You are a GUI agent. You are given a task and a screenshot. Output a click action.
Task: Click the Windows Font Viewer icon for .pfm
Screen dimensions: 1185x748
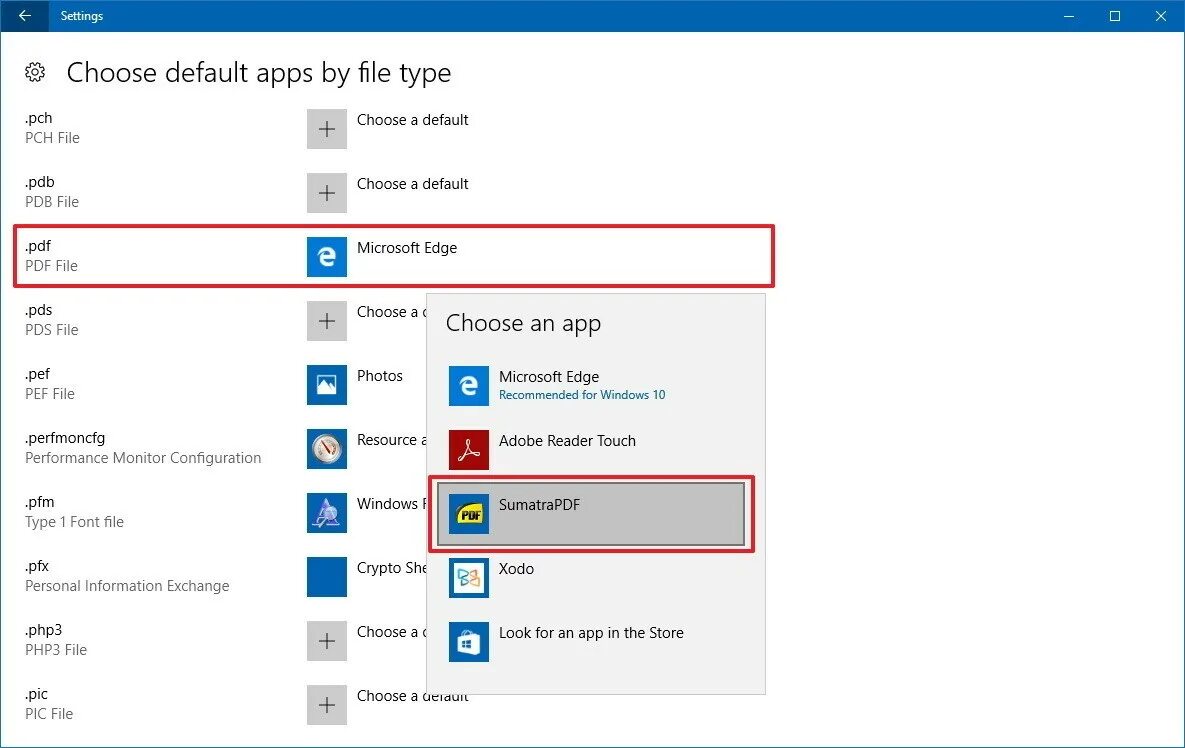tap(326, 513)
